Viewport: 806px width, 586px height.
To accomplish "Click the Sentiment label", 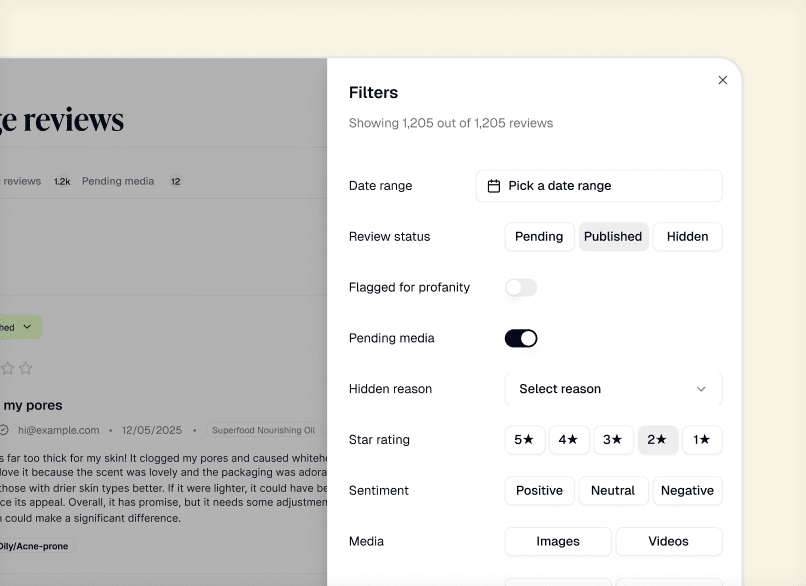I will point(379,491).
